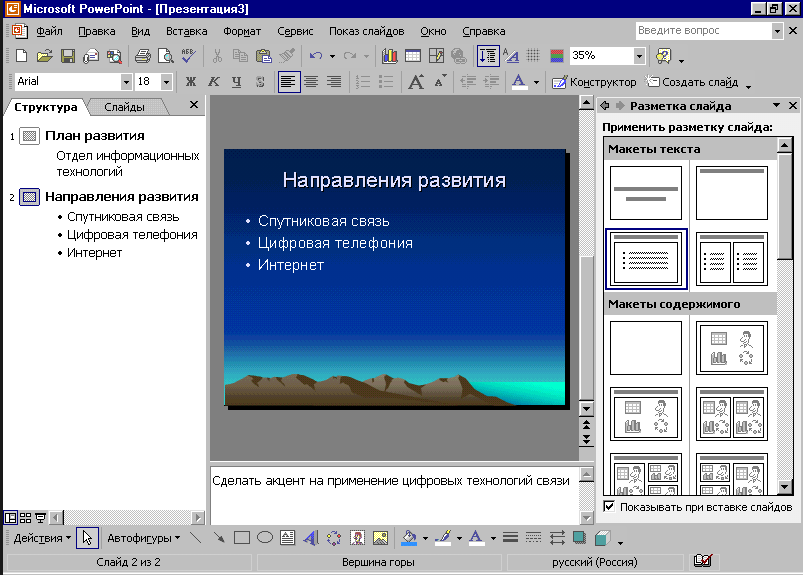Screen dimensions: 803x575
Task: Open the Показ слайдов menu
Action: [x=366, y=31]
